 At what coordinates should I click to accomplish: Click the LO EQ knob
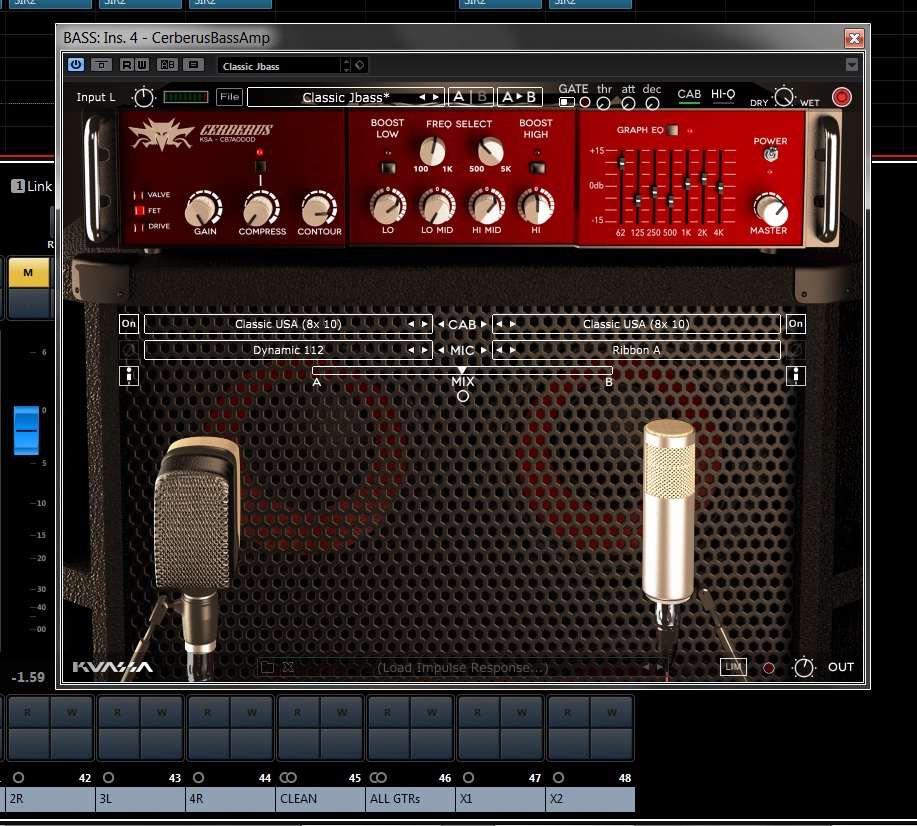(x=388, y=205)
